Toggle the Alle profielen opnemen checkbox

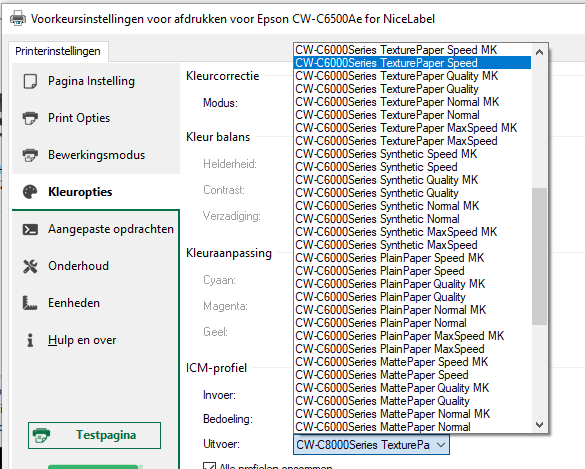tap(209, 466)
